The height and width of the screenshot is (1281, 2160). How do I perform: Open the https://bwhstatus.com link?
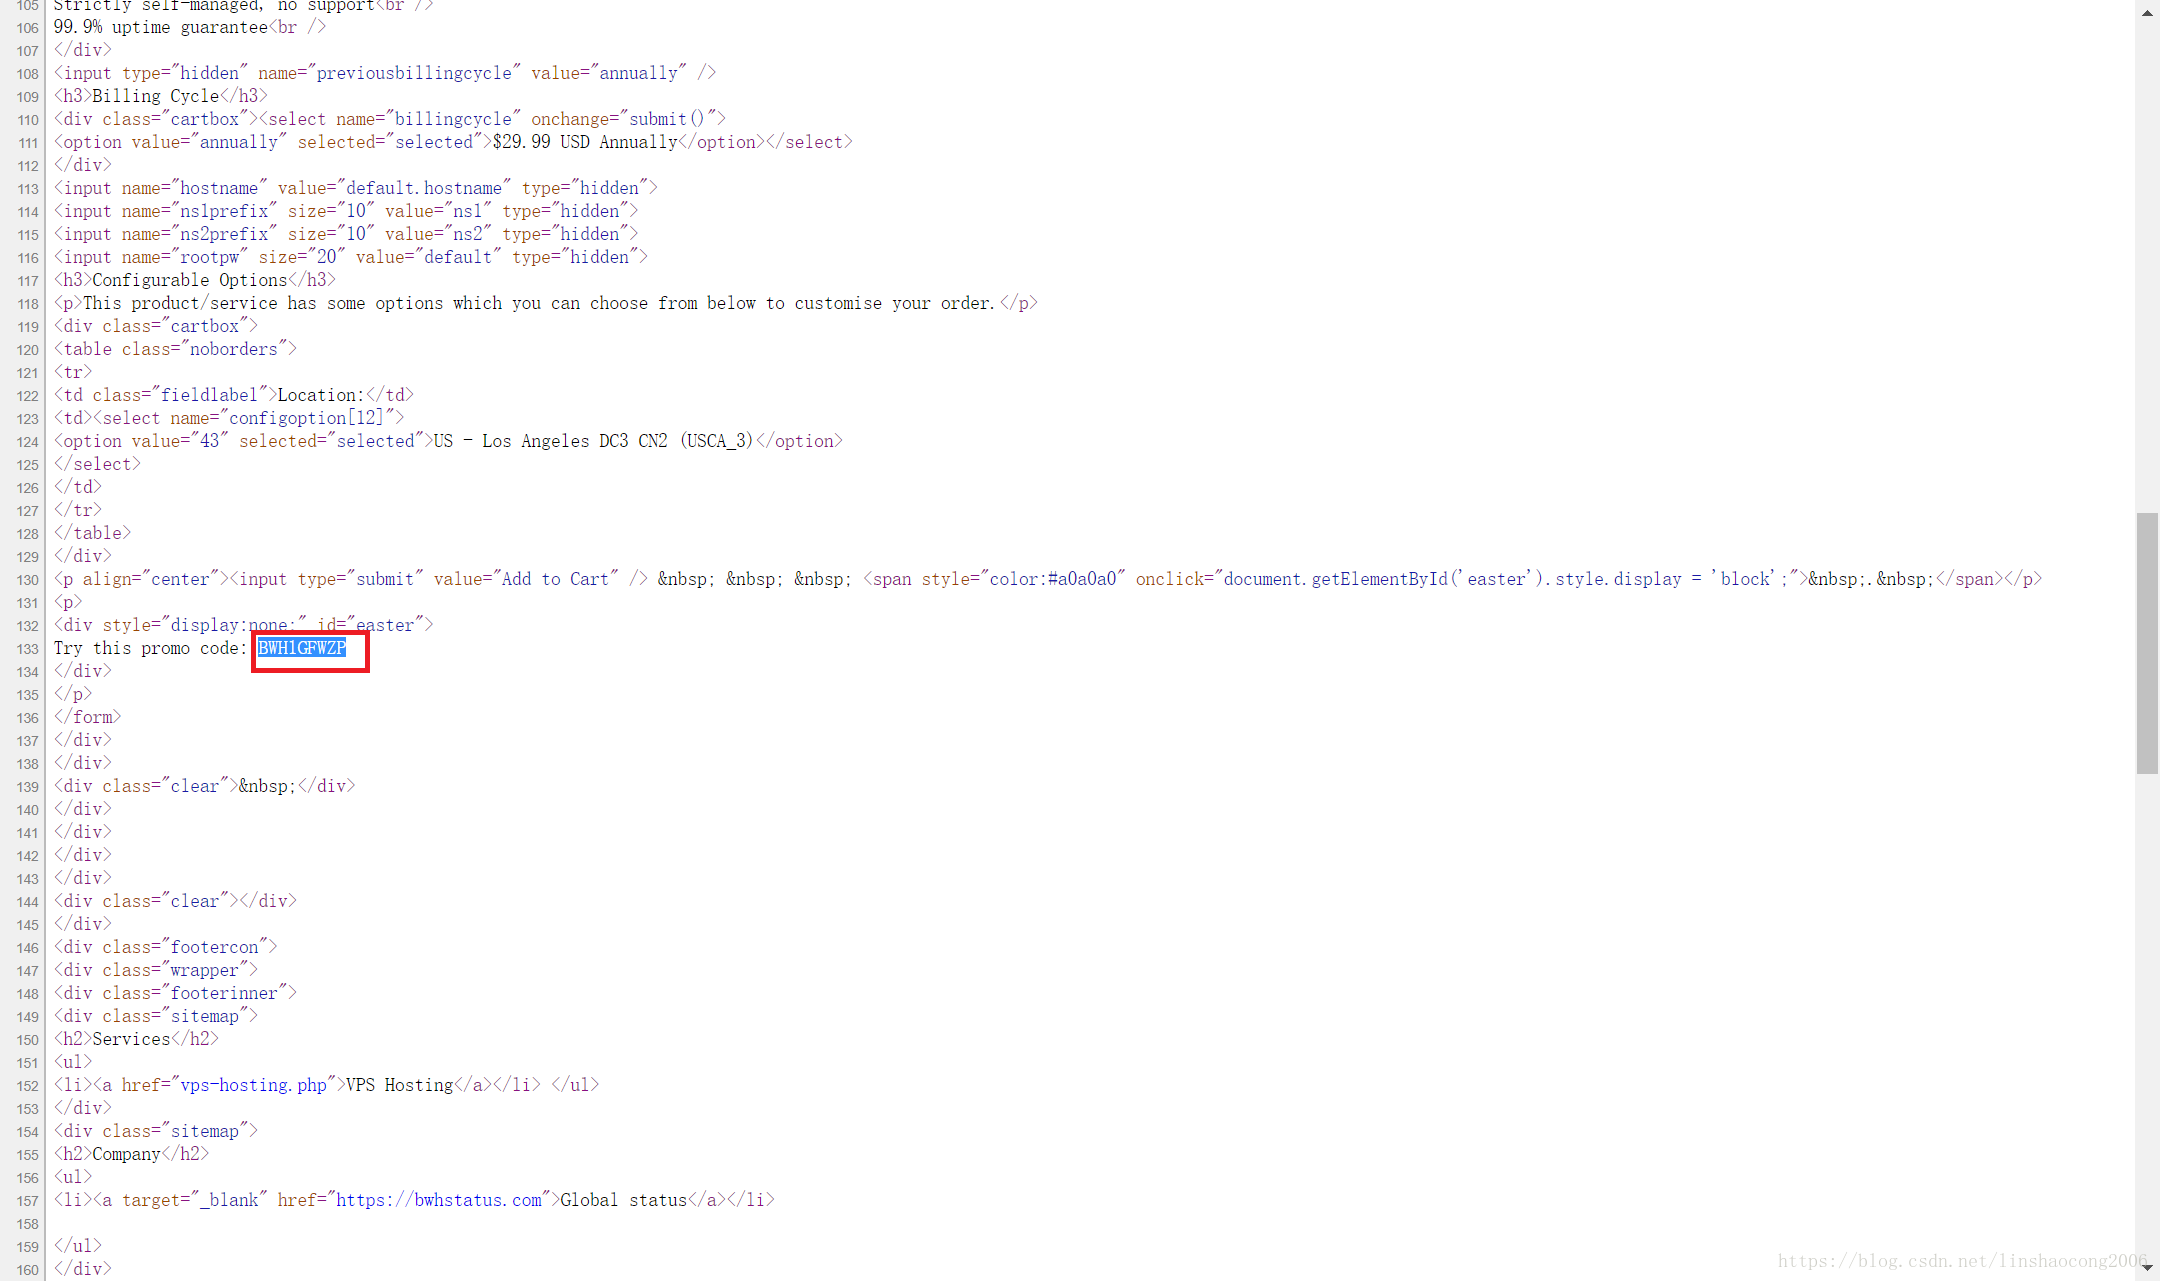(438, 1200)
